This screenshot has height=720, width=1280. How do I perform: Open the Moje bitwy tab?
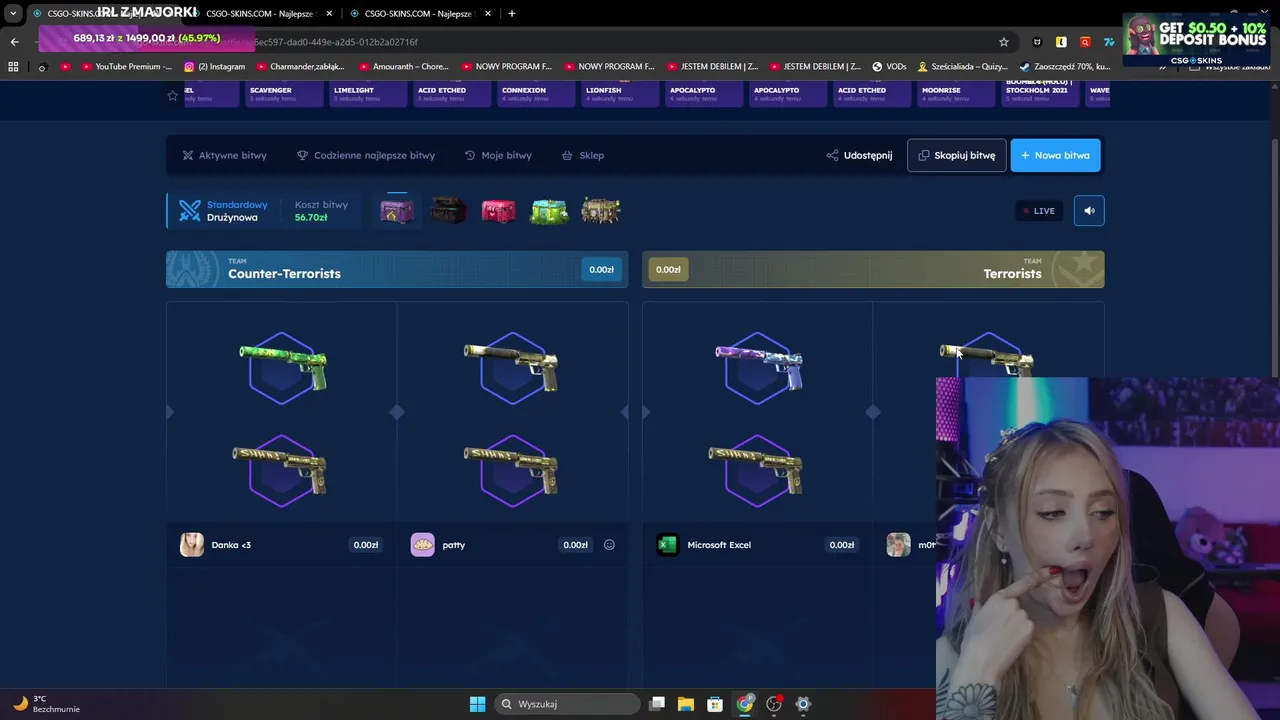498,155
